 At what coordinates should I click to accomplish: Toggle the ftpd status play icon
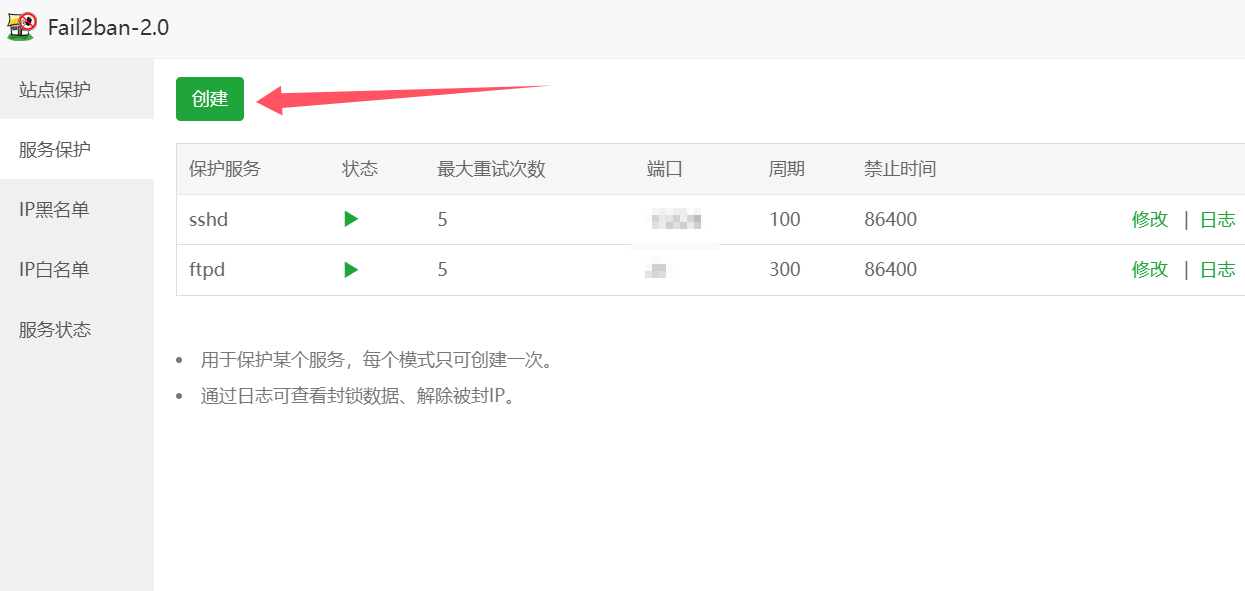[x=351, y=269]
